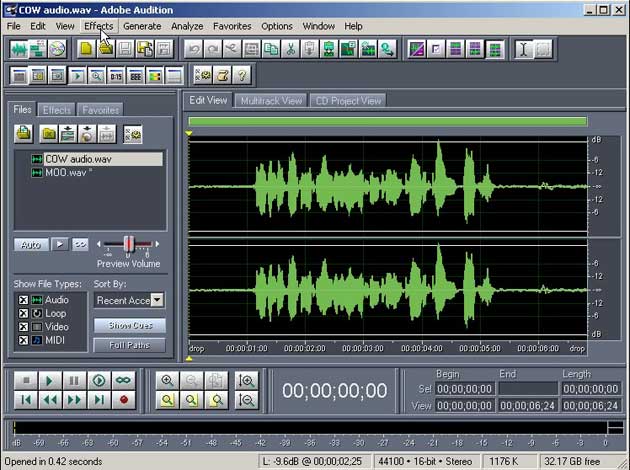Click the Zoom In Horizontally magnifier

(167, 381)
